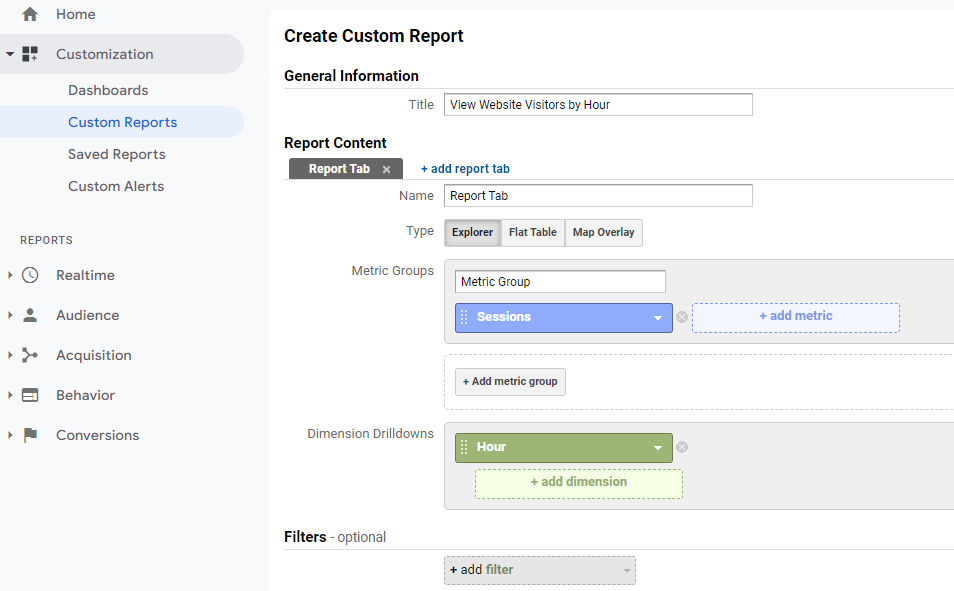Click the Conversions menu label
Viewport: 954px width, 591px height.
[x=97, y=435]
